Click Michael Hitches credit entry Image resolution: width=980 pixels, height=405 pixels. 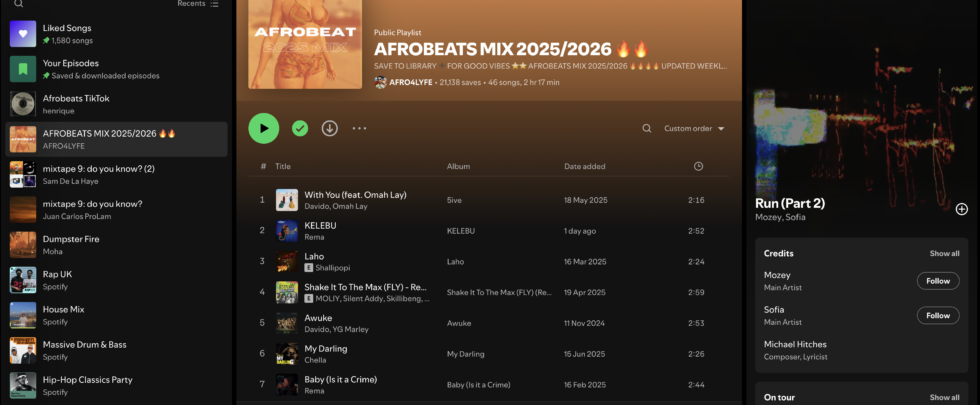(x=795, y=344)
